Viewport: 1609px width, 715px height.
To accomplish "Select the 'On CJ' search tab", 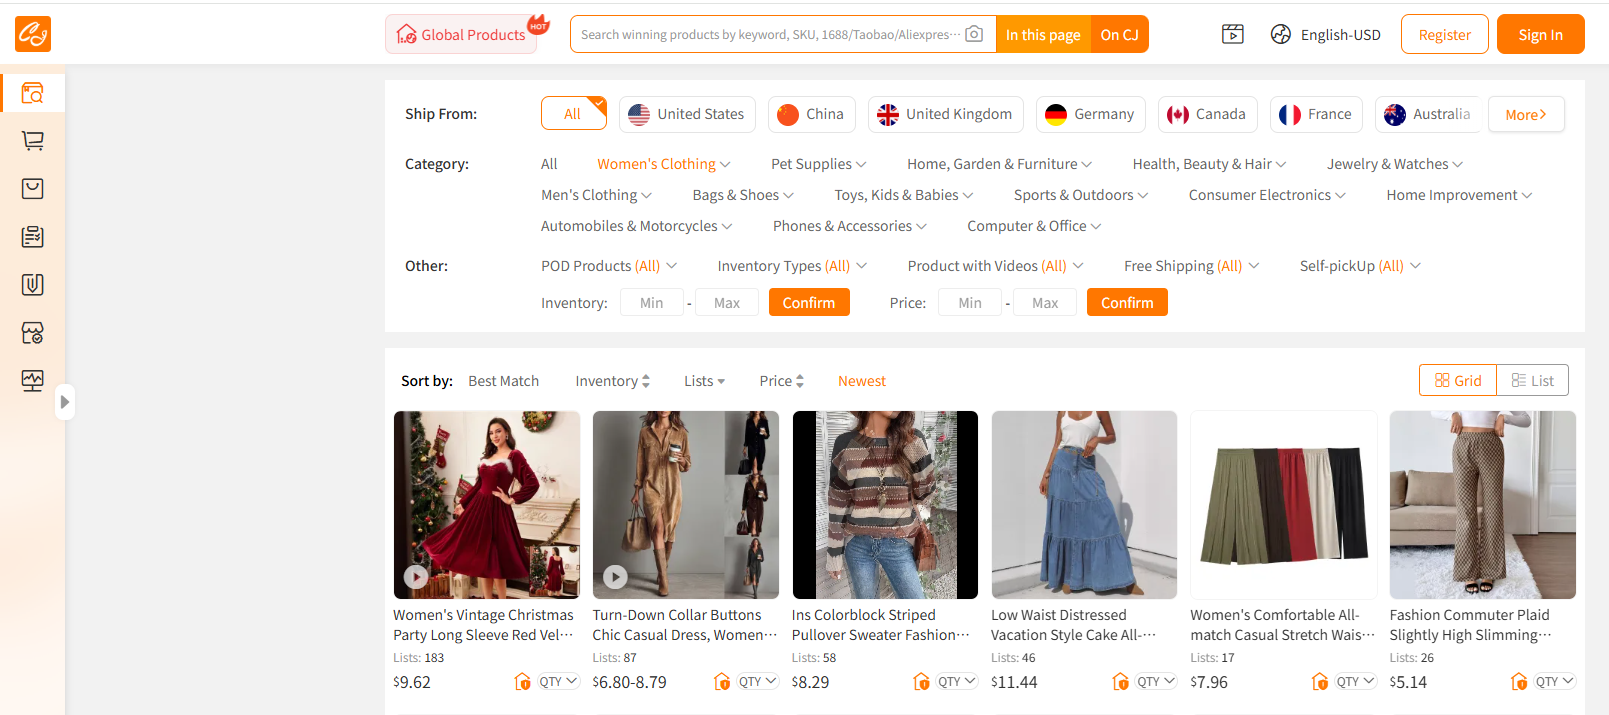I will point(1119,35).
